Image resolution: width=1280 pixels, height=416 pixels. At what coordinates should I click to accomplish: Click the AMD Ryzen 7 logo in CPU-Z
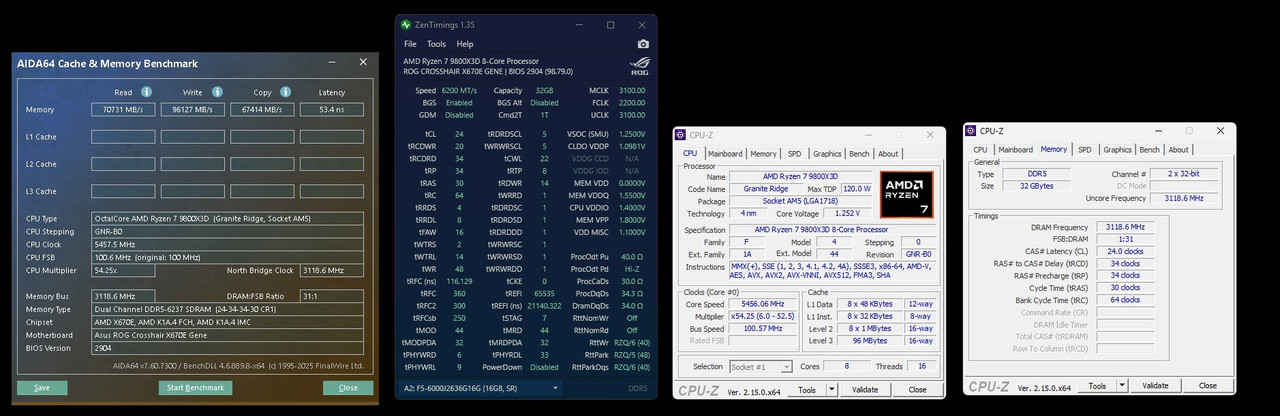point(906,196)
